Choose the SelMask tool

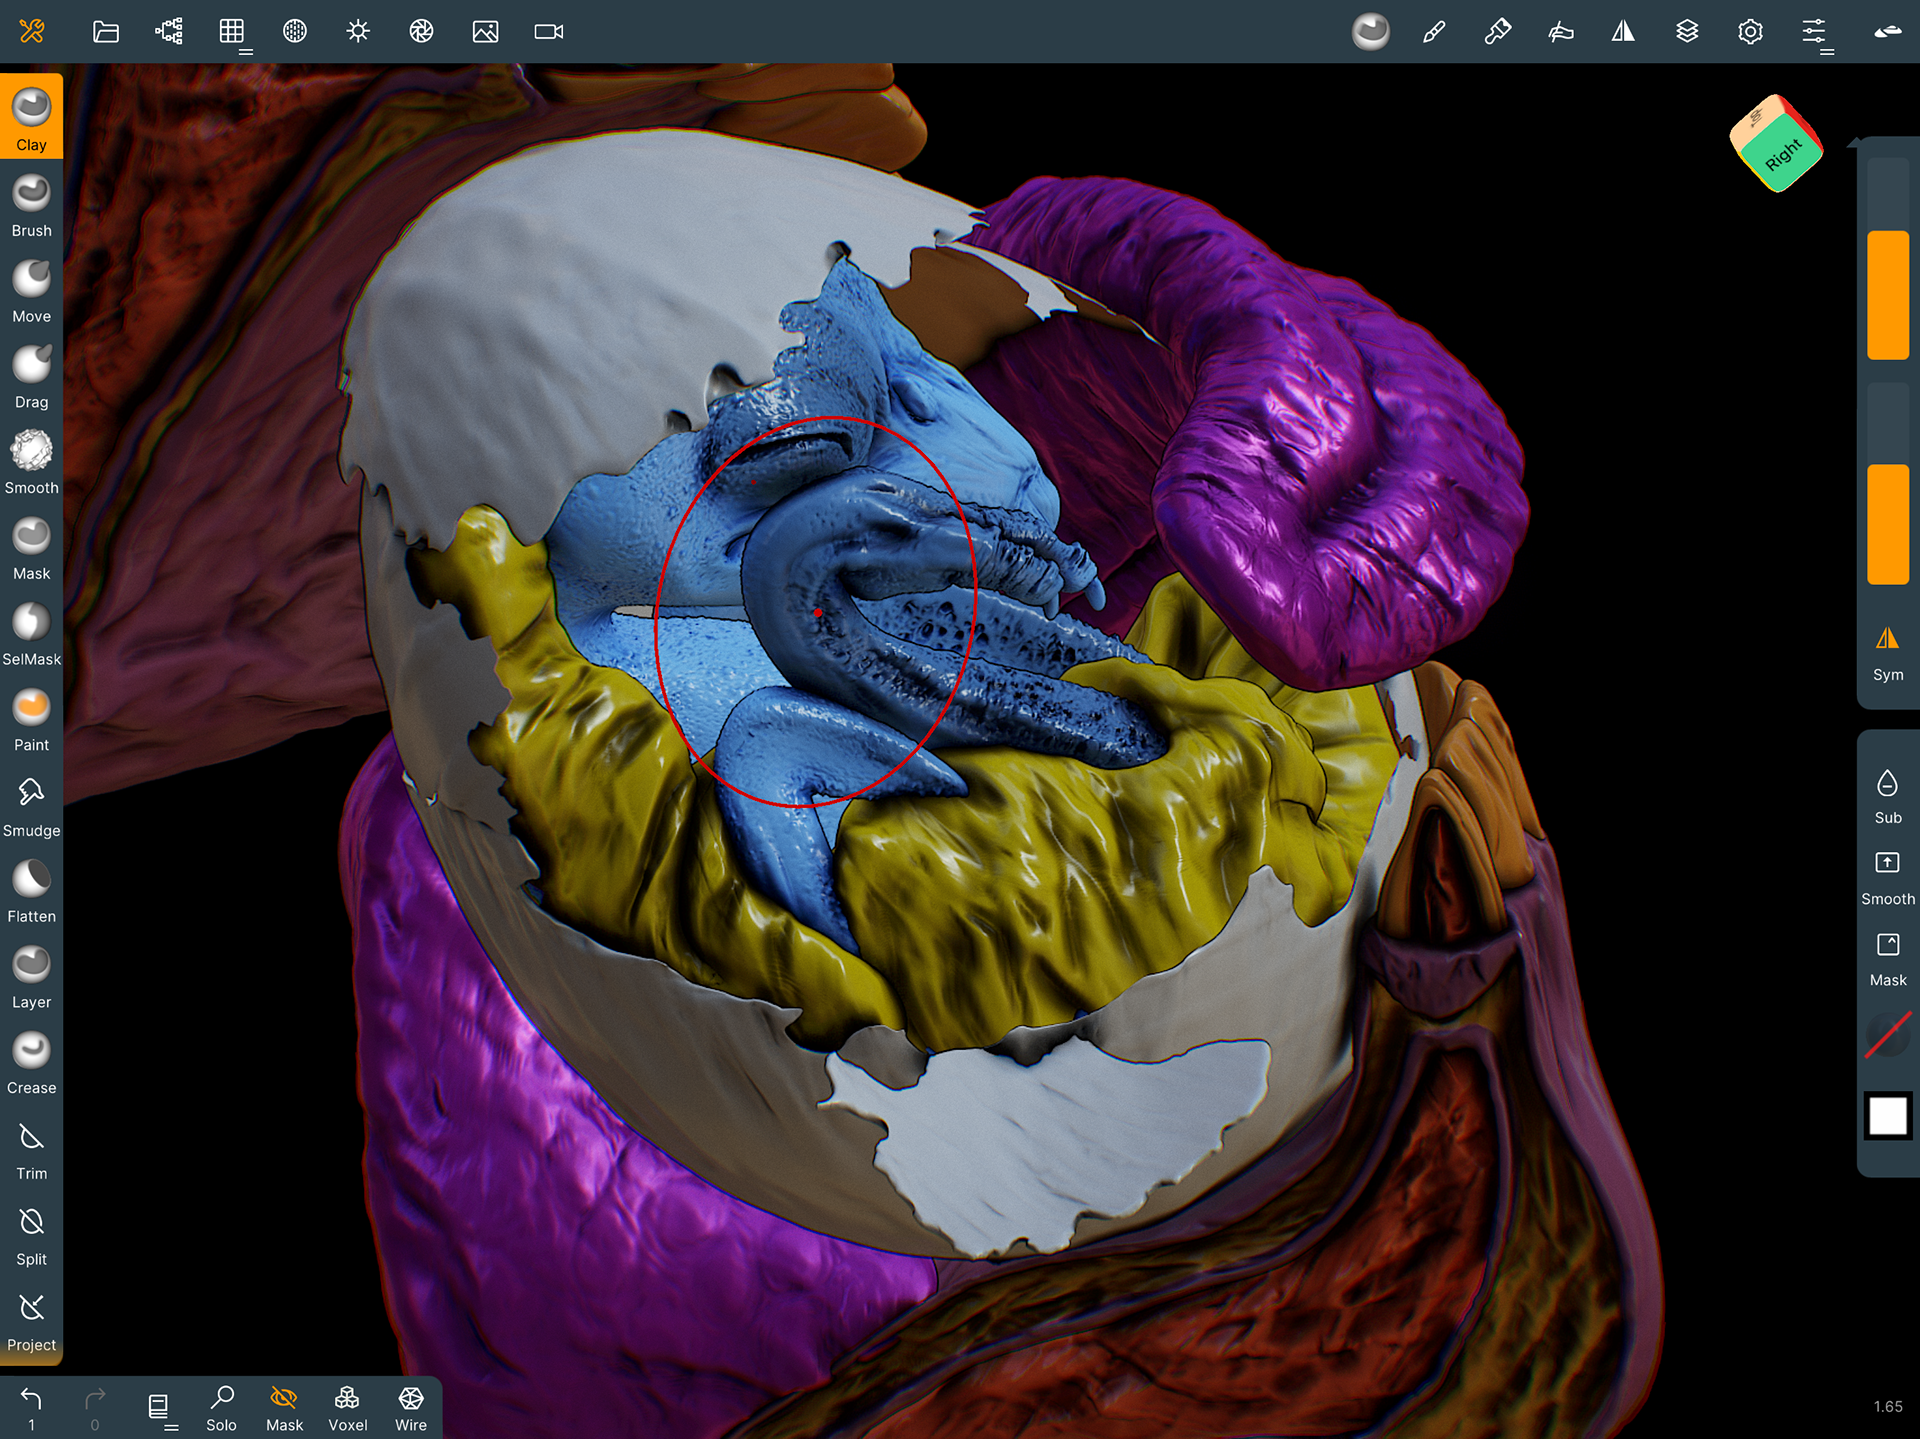[31, 633]
